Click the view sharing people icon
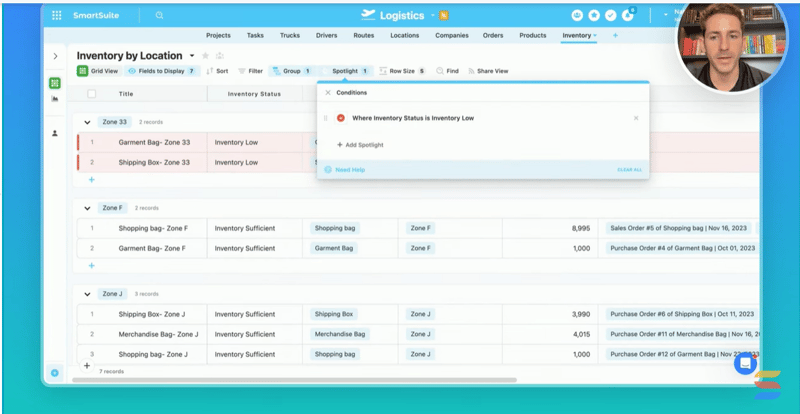Screen dimensions: 800x414 coord(219,56)
